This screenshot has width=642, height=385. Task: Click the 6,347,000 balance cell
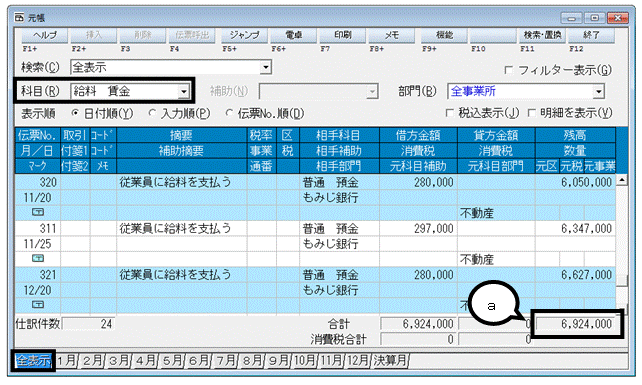coord(575,228)
